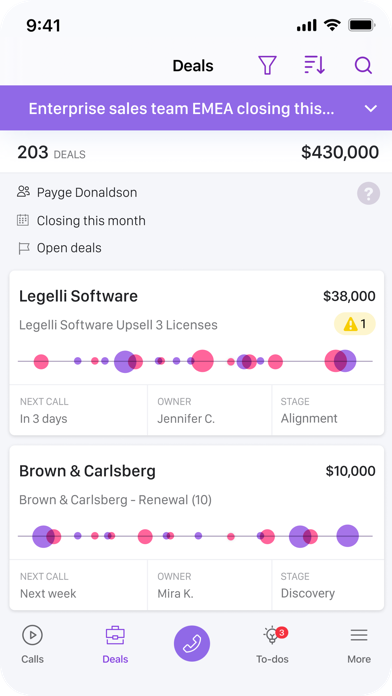The image size is (392, 696).
Task: Tap the purple phone dial button
Action: tap(192, 643)
